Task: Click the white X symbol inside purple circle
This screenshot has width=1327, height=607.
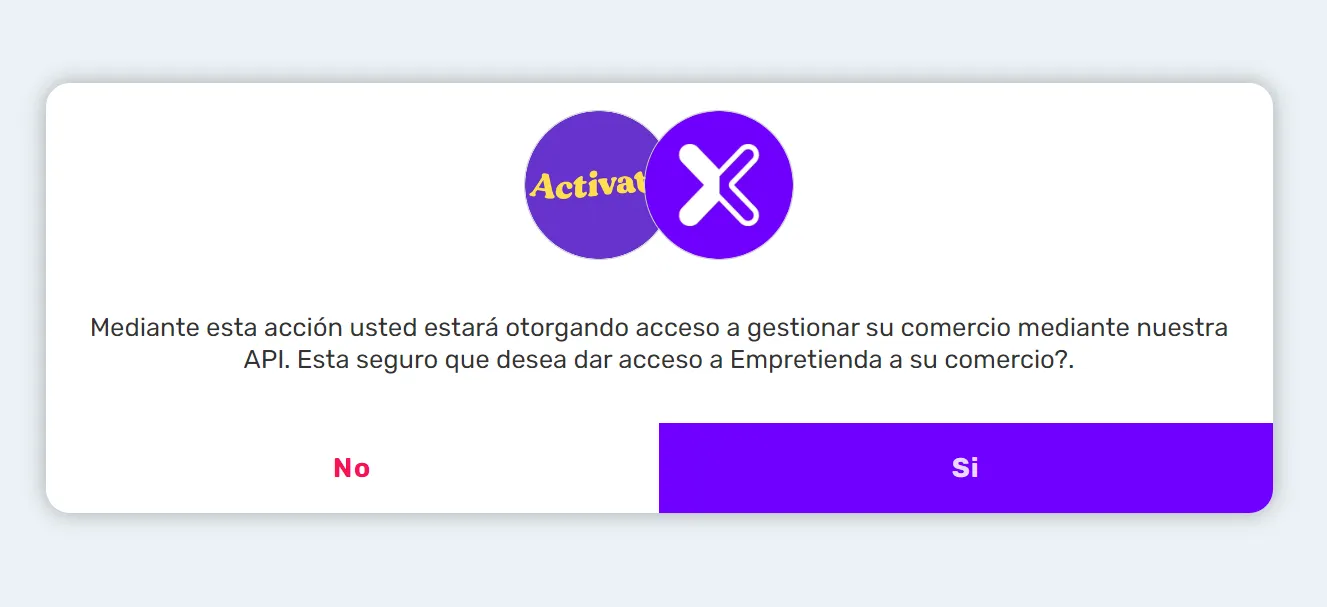Action: pyautogui.click(x=719, y=185)
